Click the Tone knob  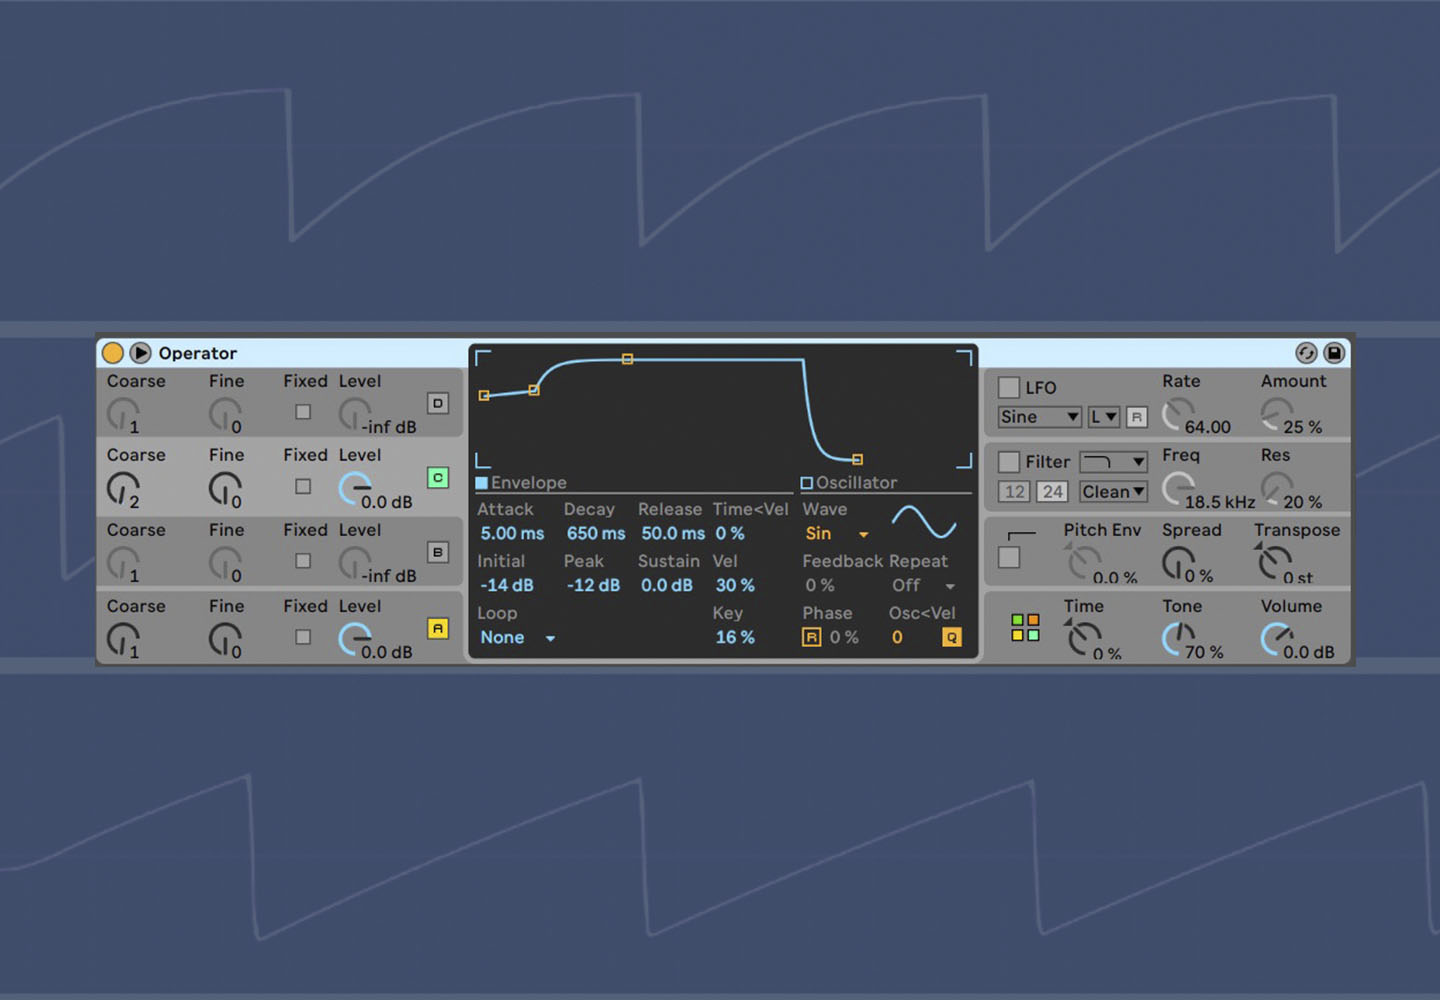tap(1179, 638)
